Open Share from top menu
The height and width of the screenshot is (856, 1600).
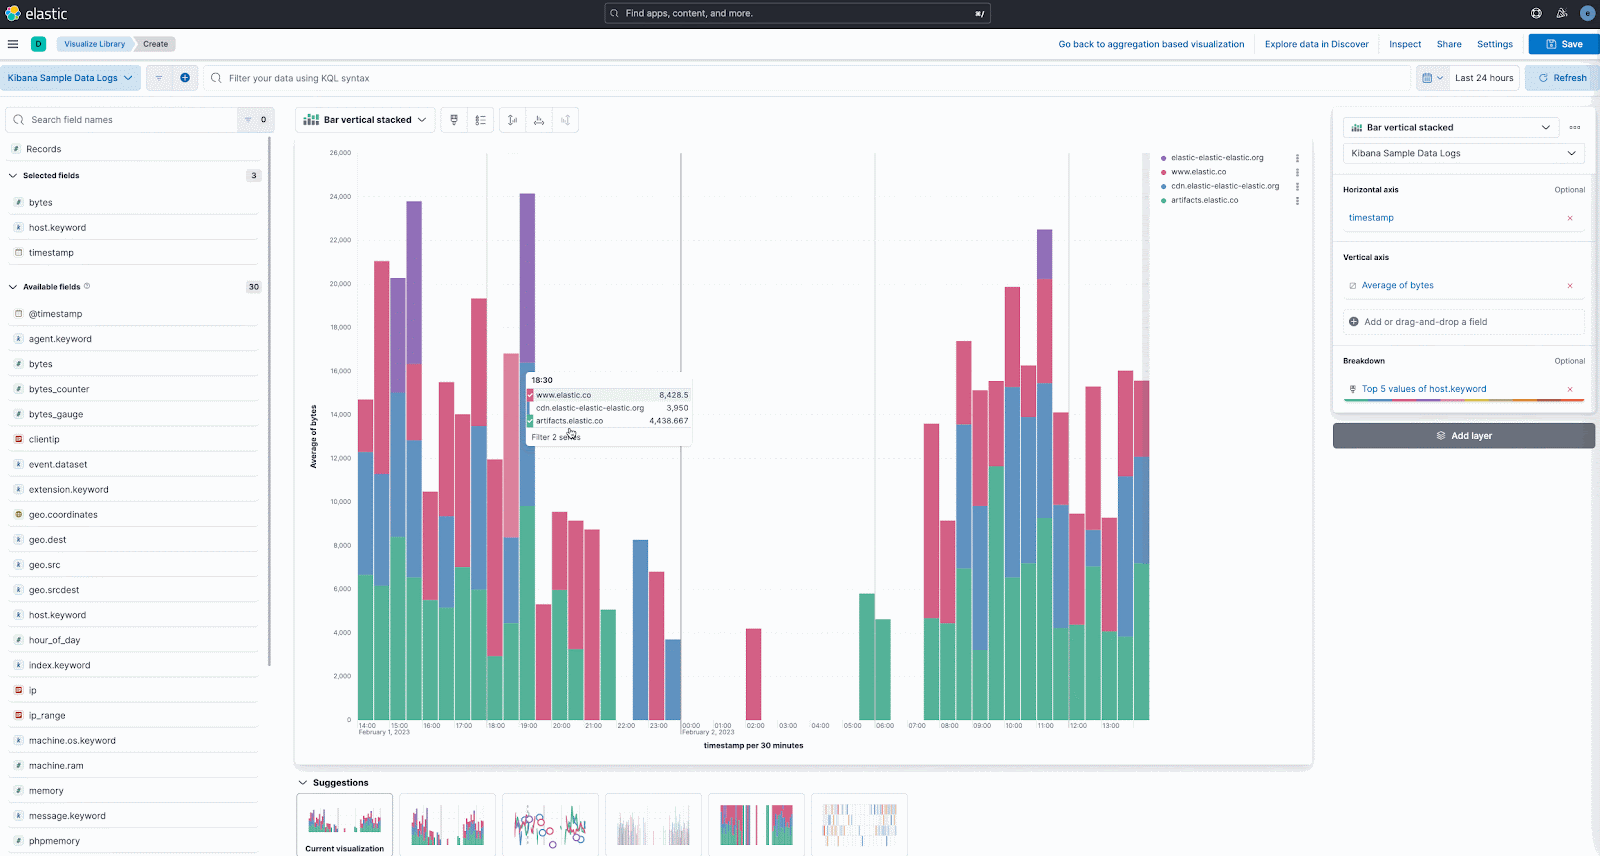[x=1449, y=44]
